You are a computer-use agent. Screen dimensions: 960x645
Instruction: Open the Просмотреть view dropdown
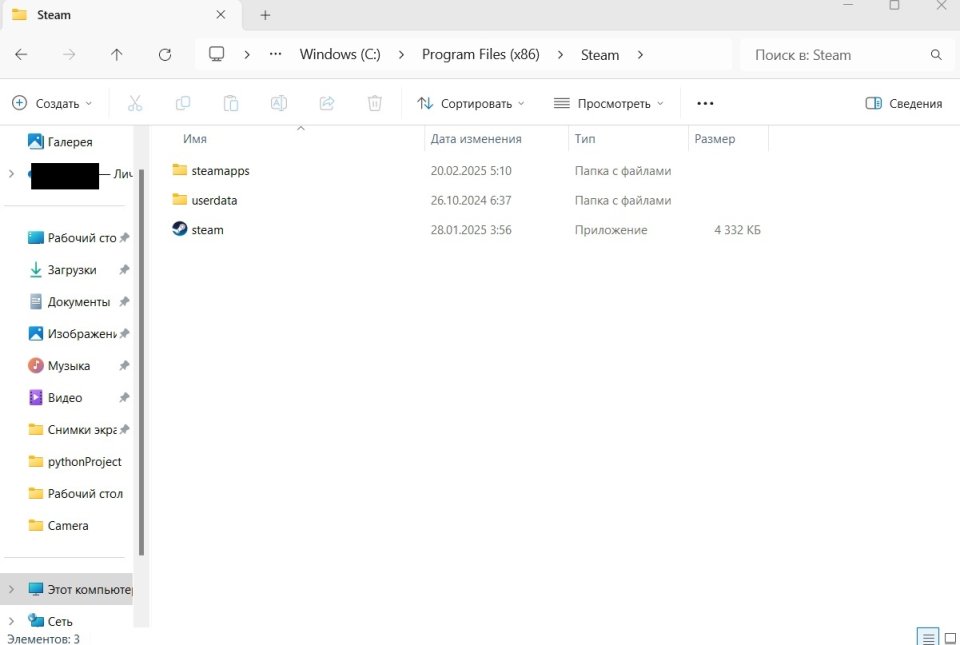(608, 103)
